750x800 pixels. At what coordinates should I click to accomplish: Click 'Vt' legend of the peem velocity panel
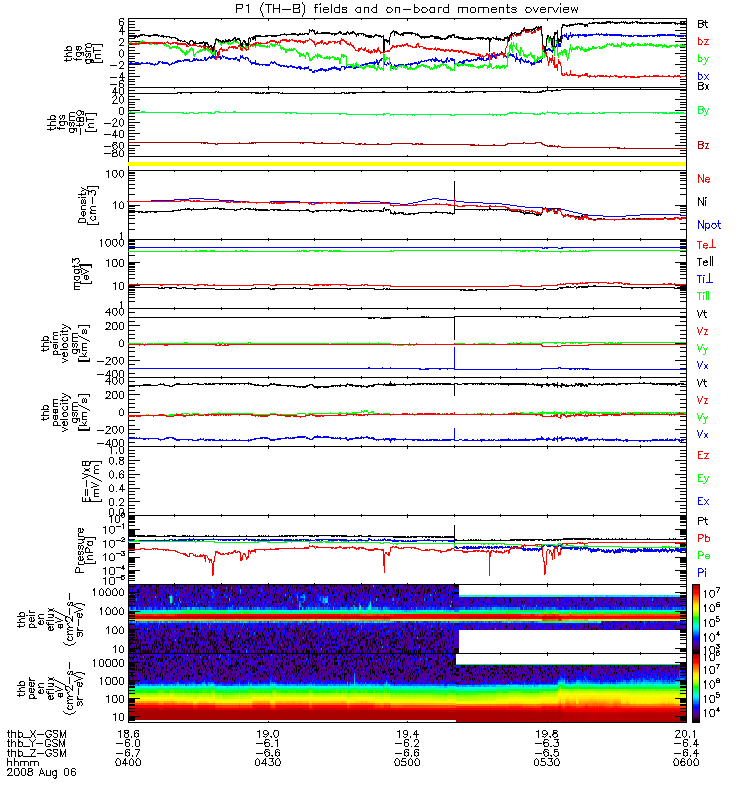702,383
